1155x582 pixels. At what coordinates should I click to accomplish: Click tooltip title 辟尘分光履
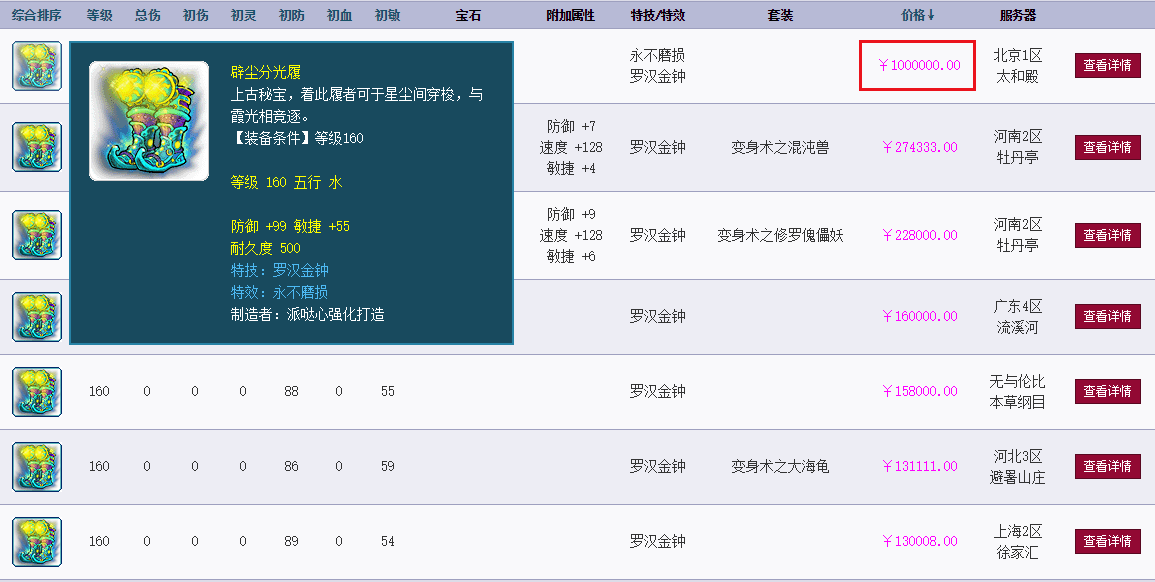tap(266, 72)
